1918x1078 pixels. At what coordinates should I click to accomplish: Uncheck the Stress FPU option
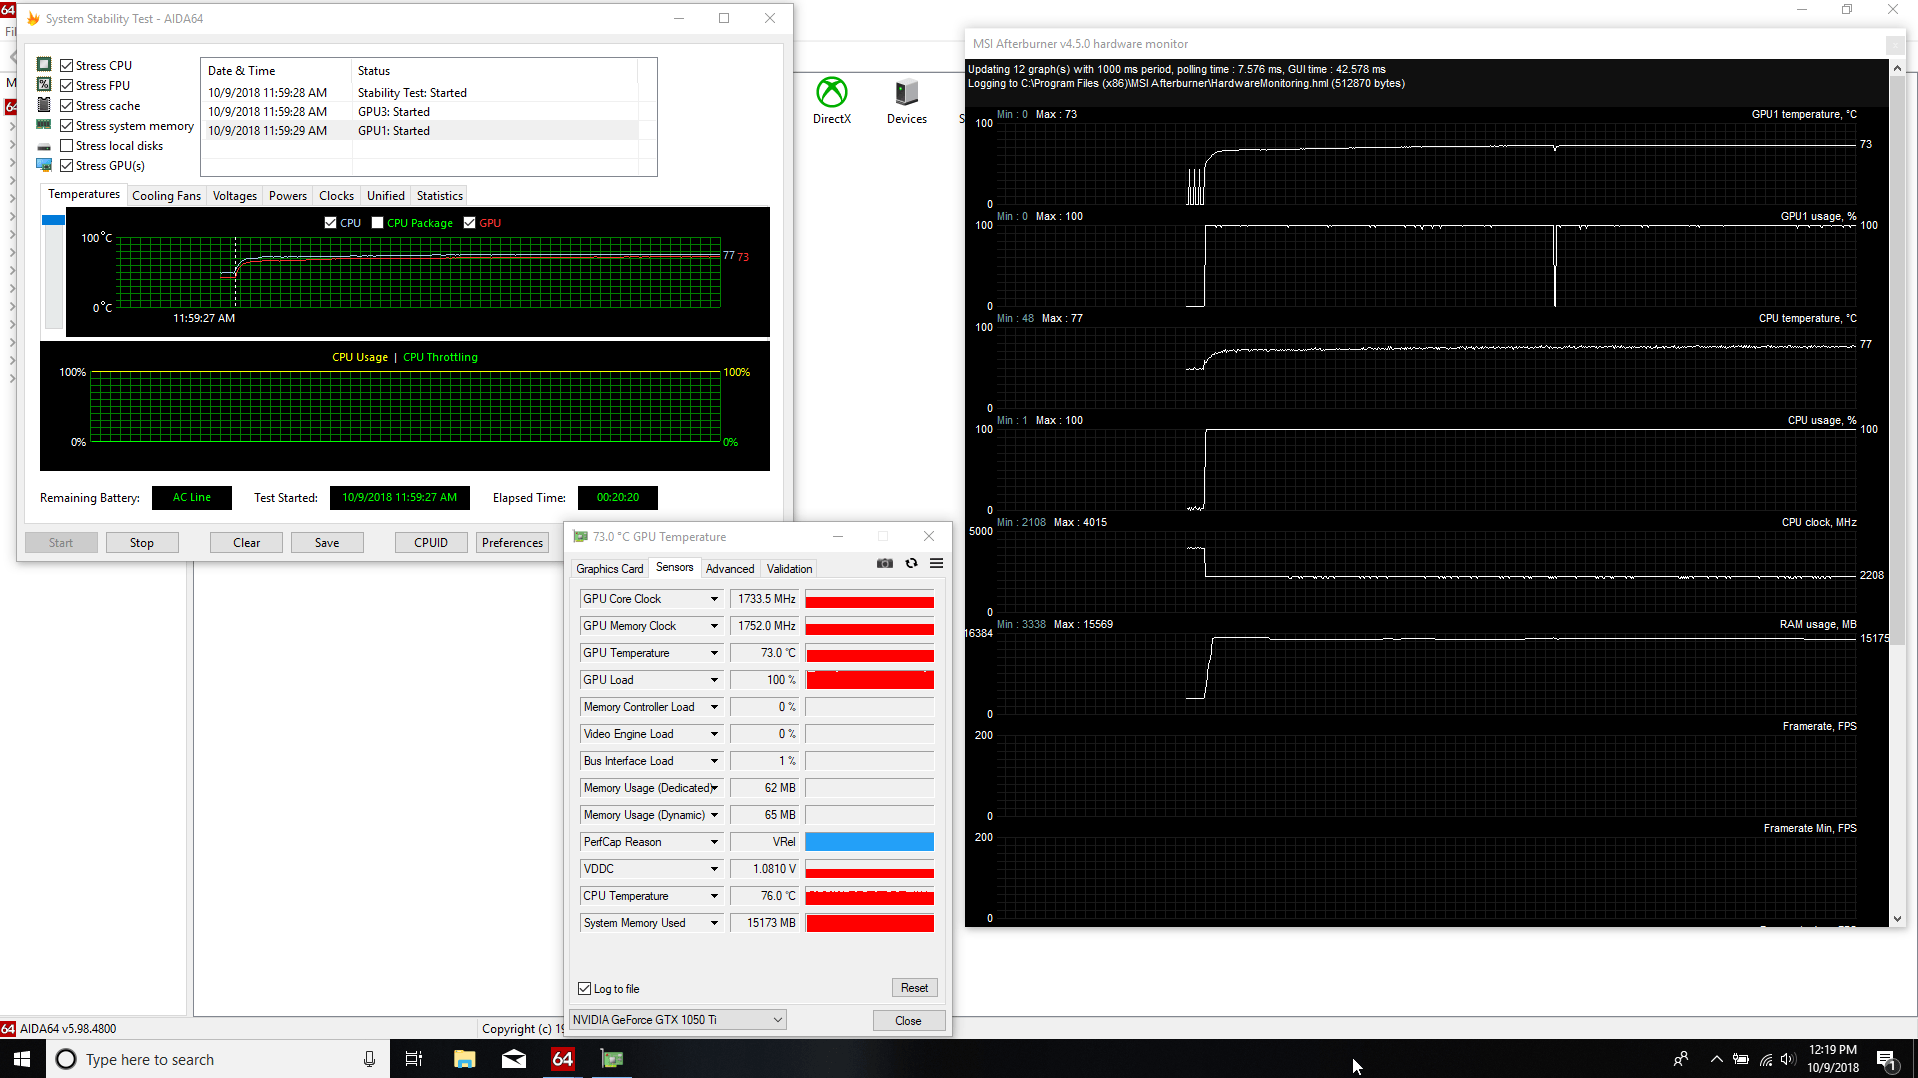click(x=67, y=86)
